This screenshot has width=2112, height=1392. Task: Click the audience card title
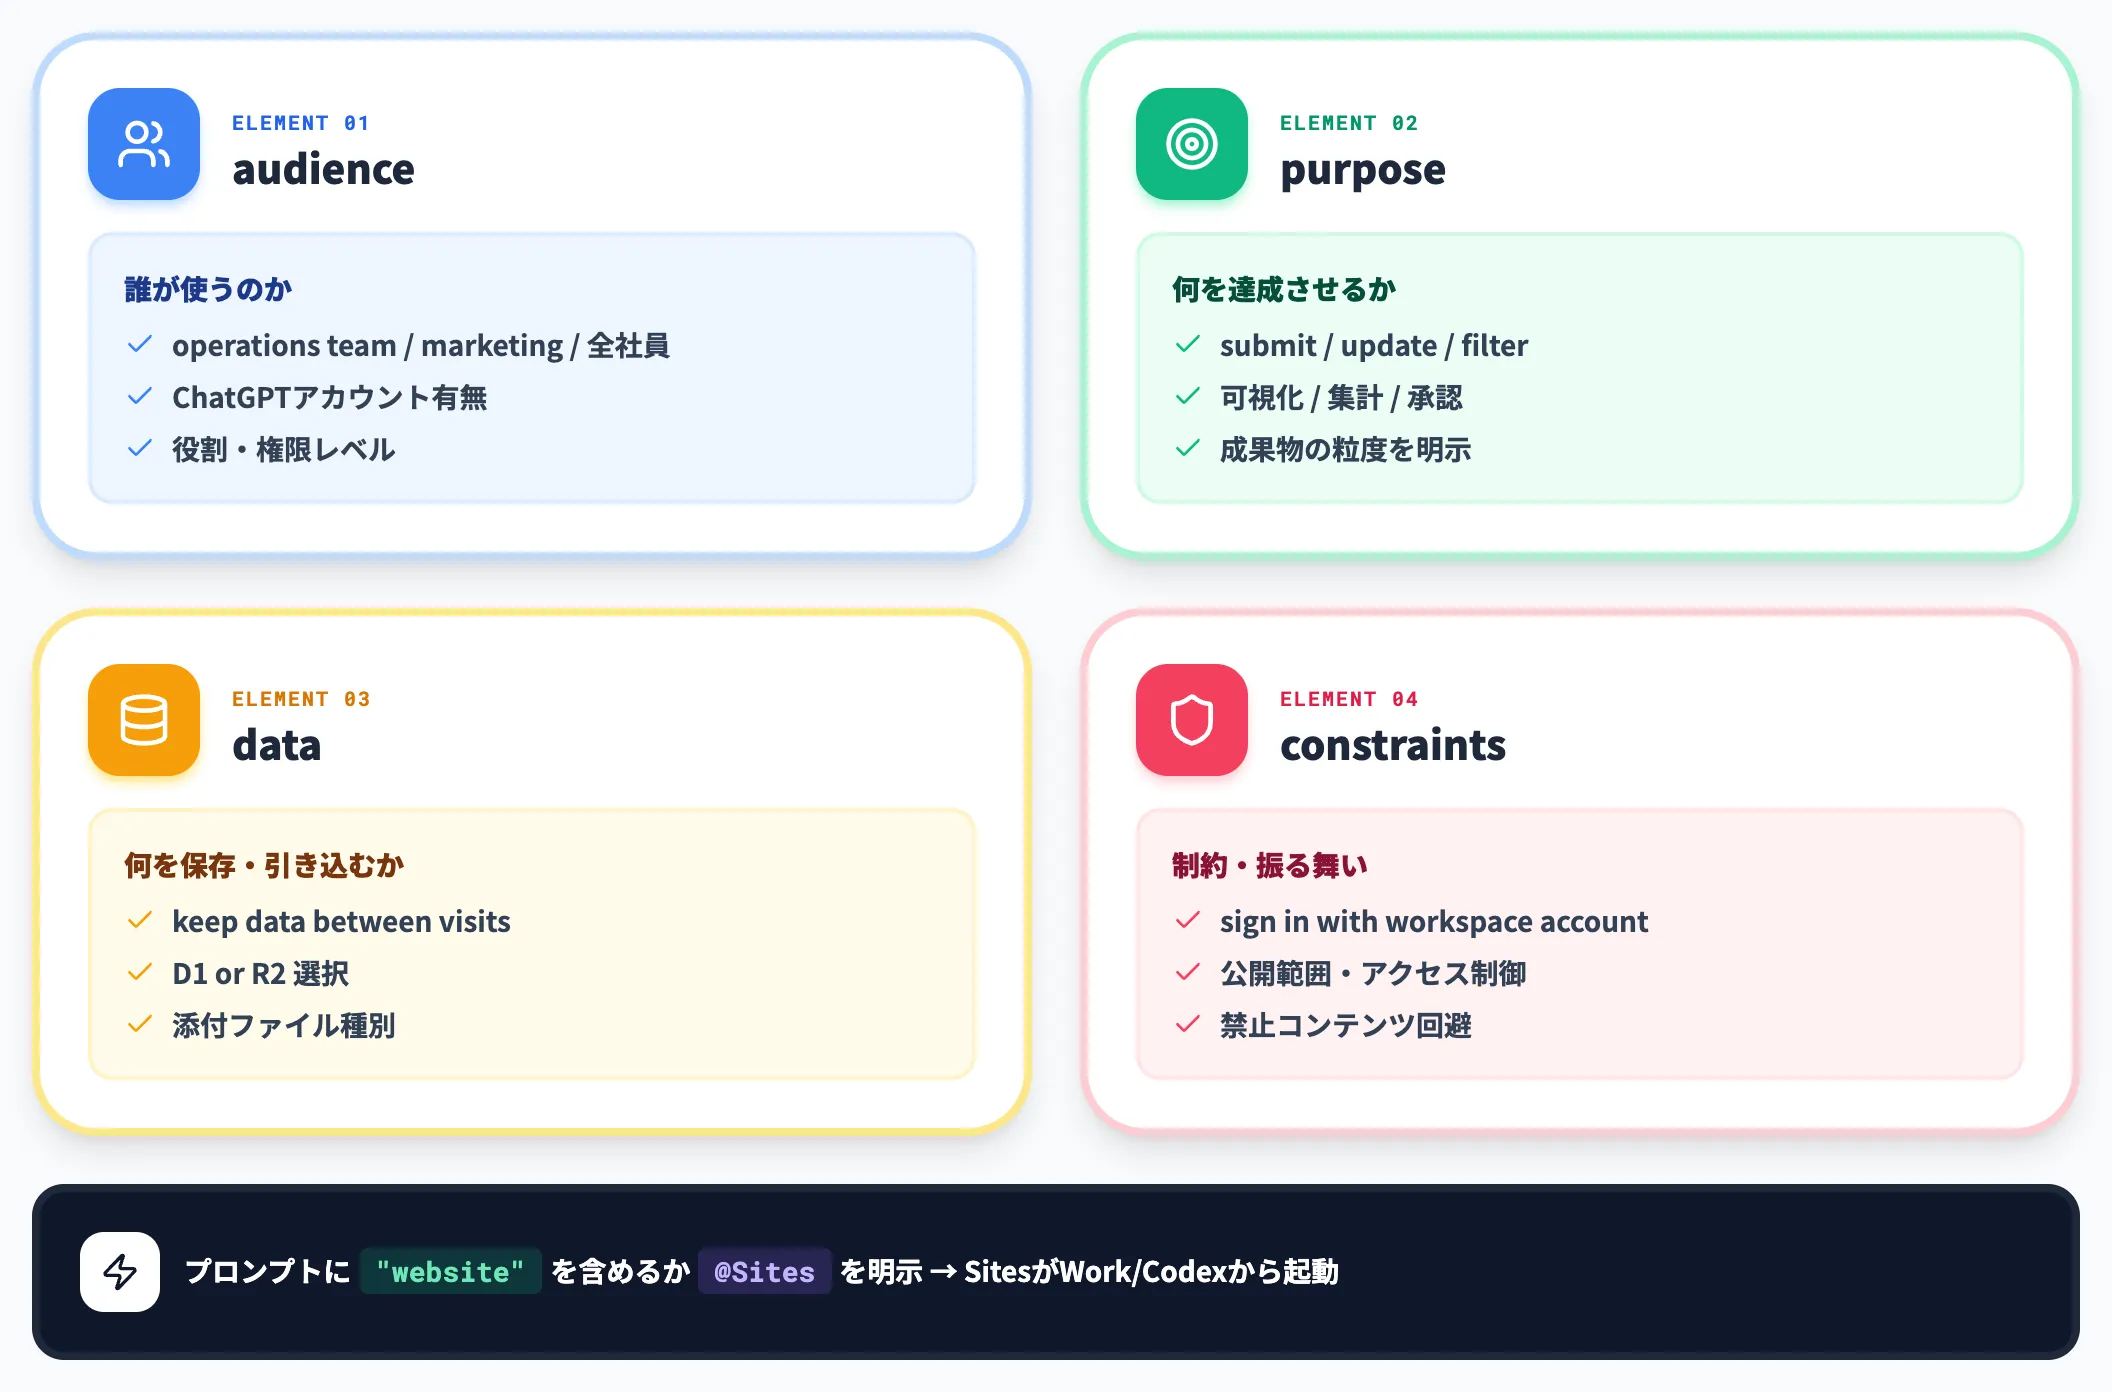coord(323,169)
